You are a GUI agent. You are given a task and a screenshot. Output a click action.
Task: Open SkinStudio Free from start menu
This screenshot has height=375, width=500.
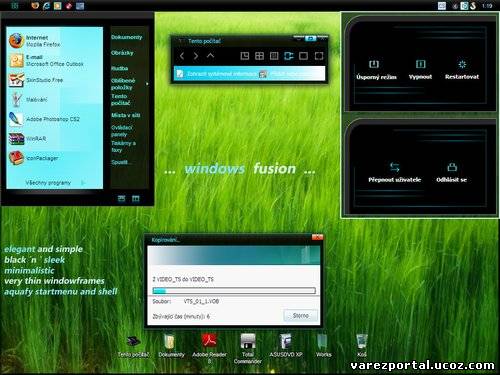click(x=36, y=80)
